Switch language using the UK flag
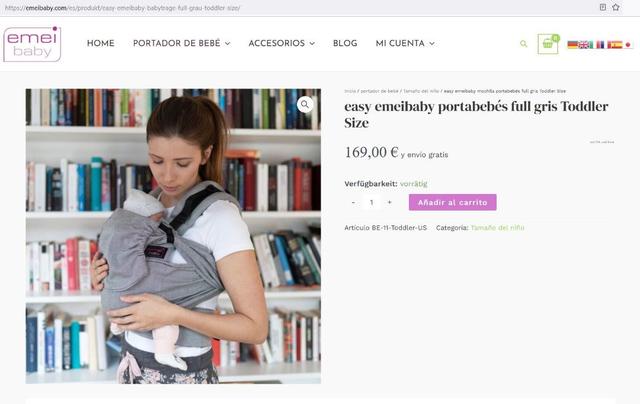640x404 pixels. (583, 44)
